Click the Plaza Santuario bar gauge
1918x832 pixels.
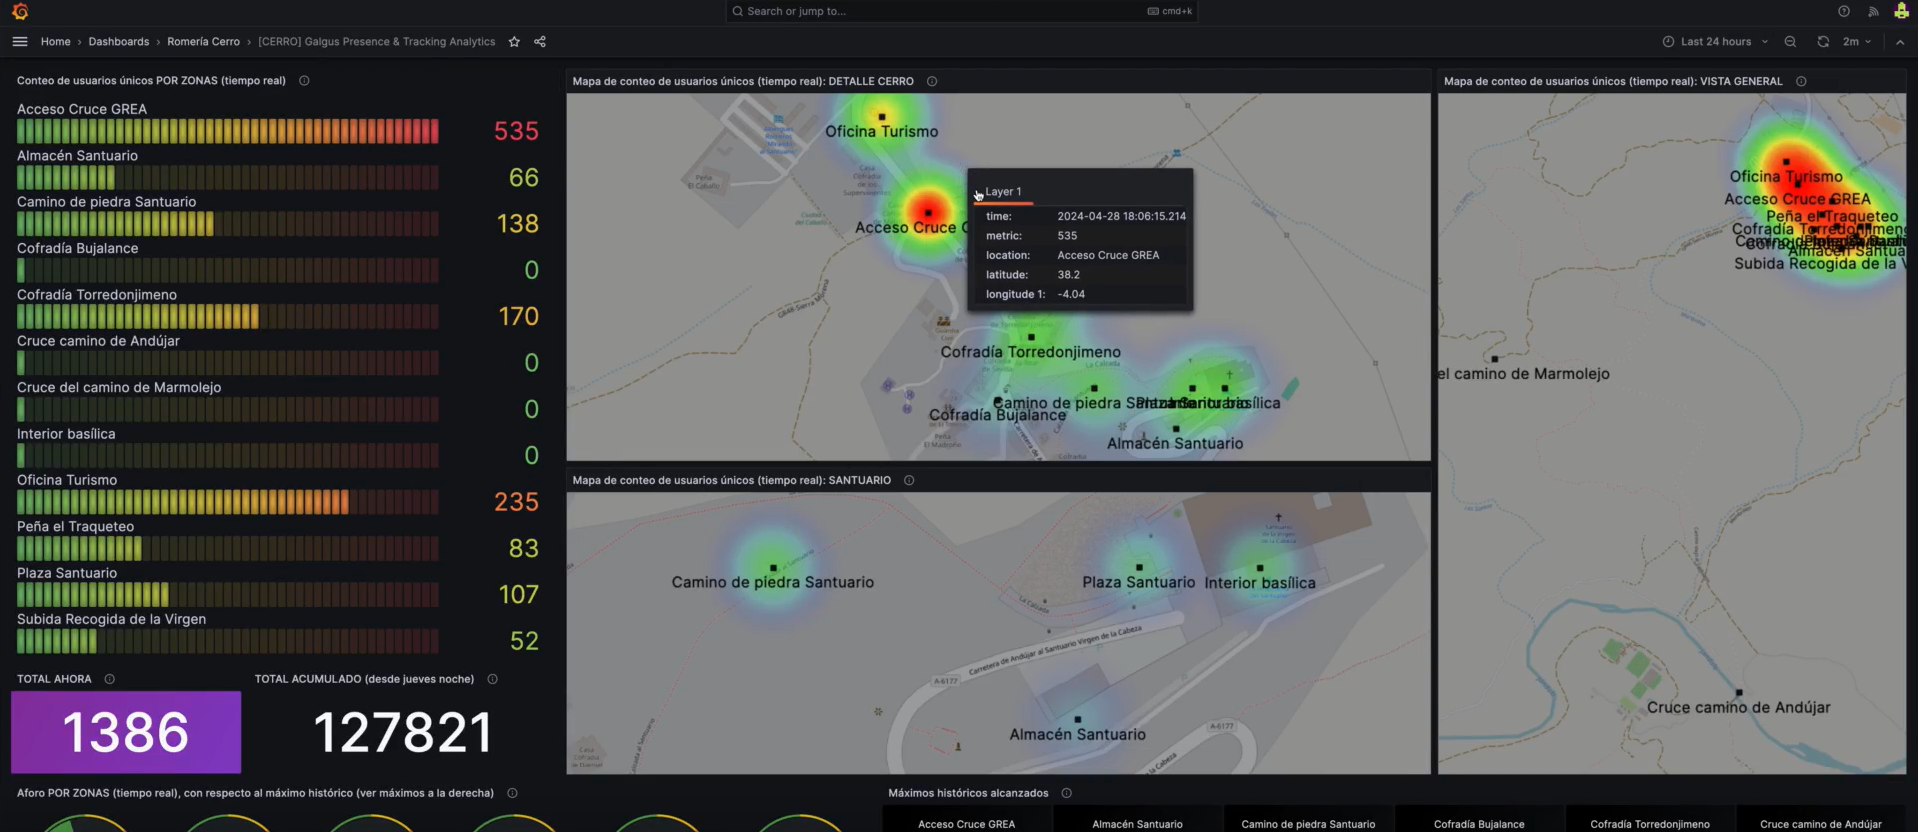(x=227, y=594)
